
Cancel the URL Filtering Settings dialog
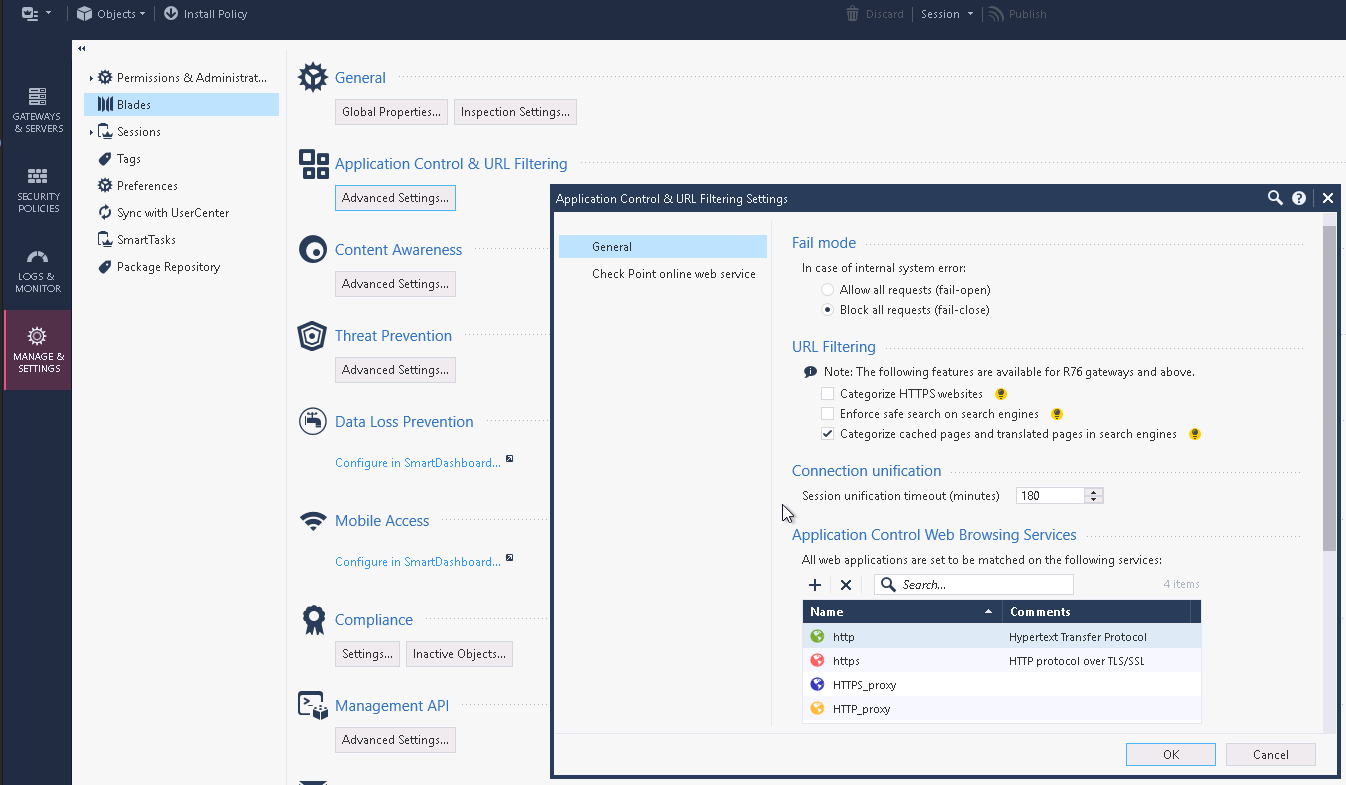(1271, 755)
